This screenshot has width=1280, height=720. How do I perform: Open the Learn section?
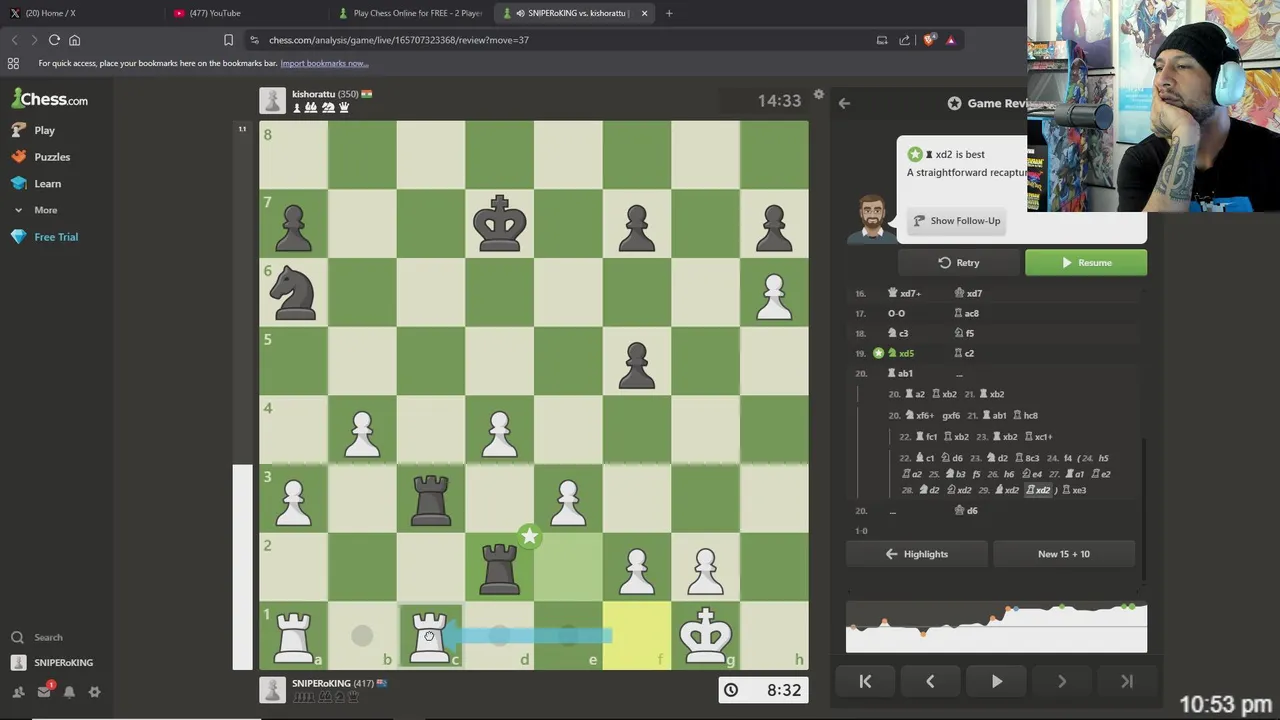pos(36,184)
